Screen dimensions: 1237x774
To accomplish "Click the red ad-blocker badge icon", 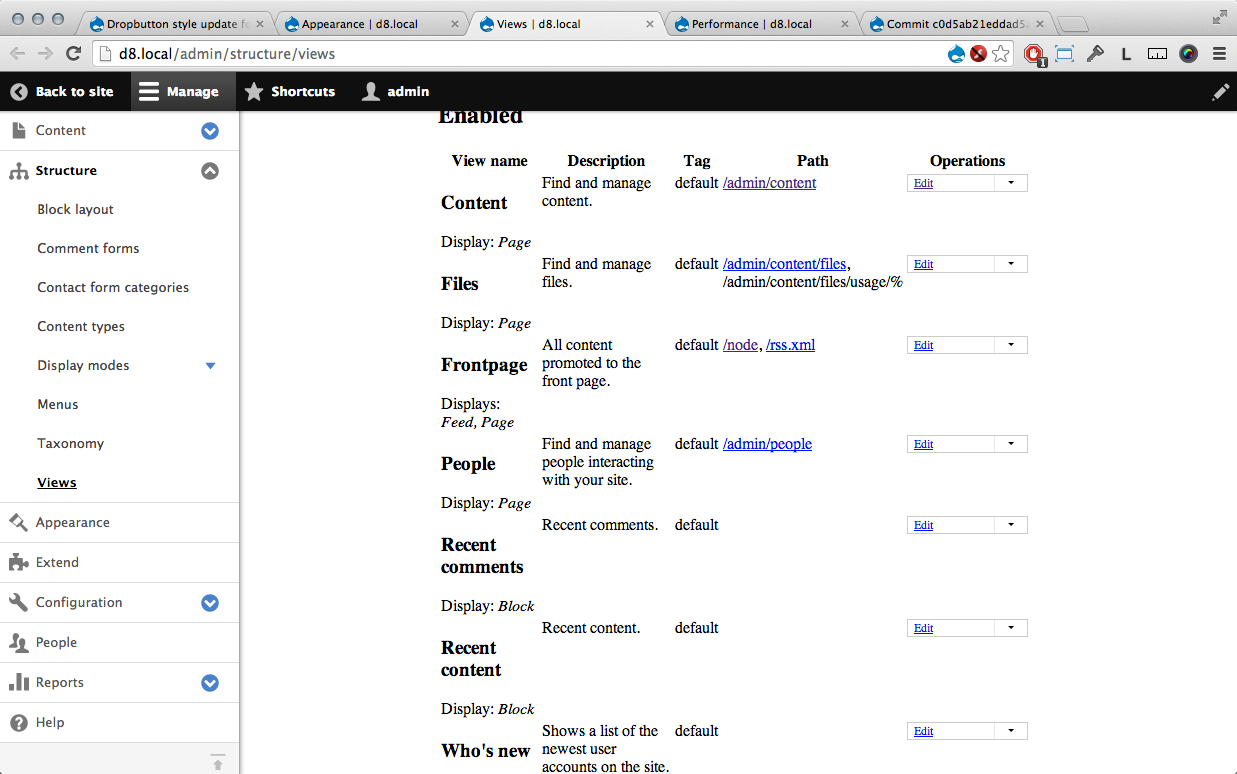I will coord(1035,53).
